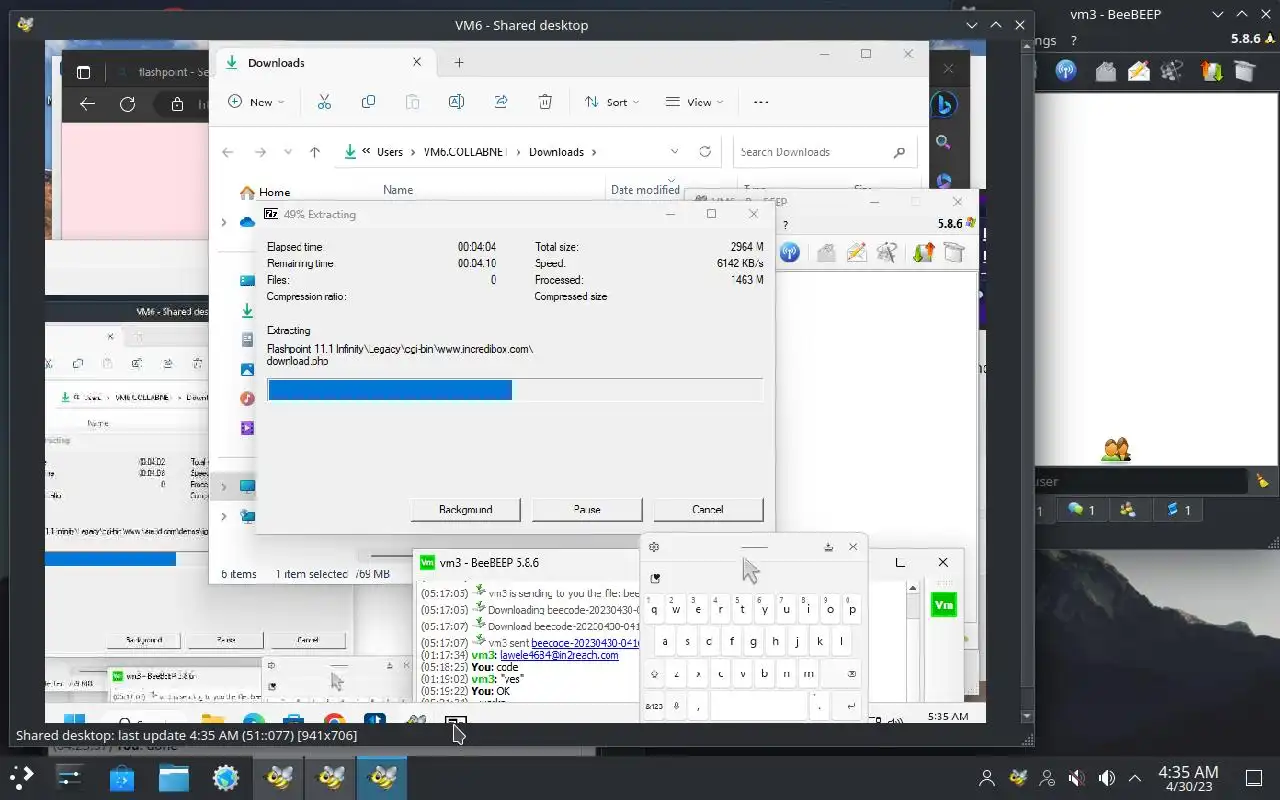The width and height of the screenshot is (1280, 800).
Task: Open the New dropdown in Explorer
Action: tap(256, 102)
